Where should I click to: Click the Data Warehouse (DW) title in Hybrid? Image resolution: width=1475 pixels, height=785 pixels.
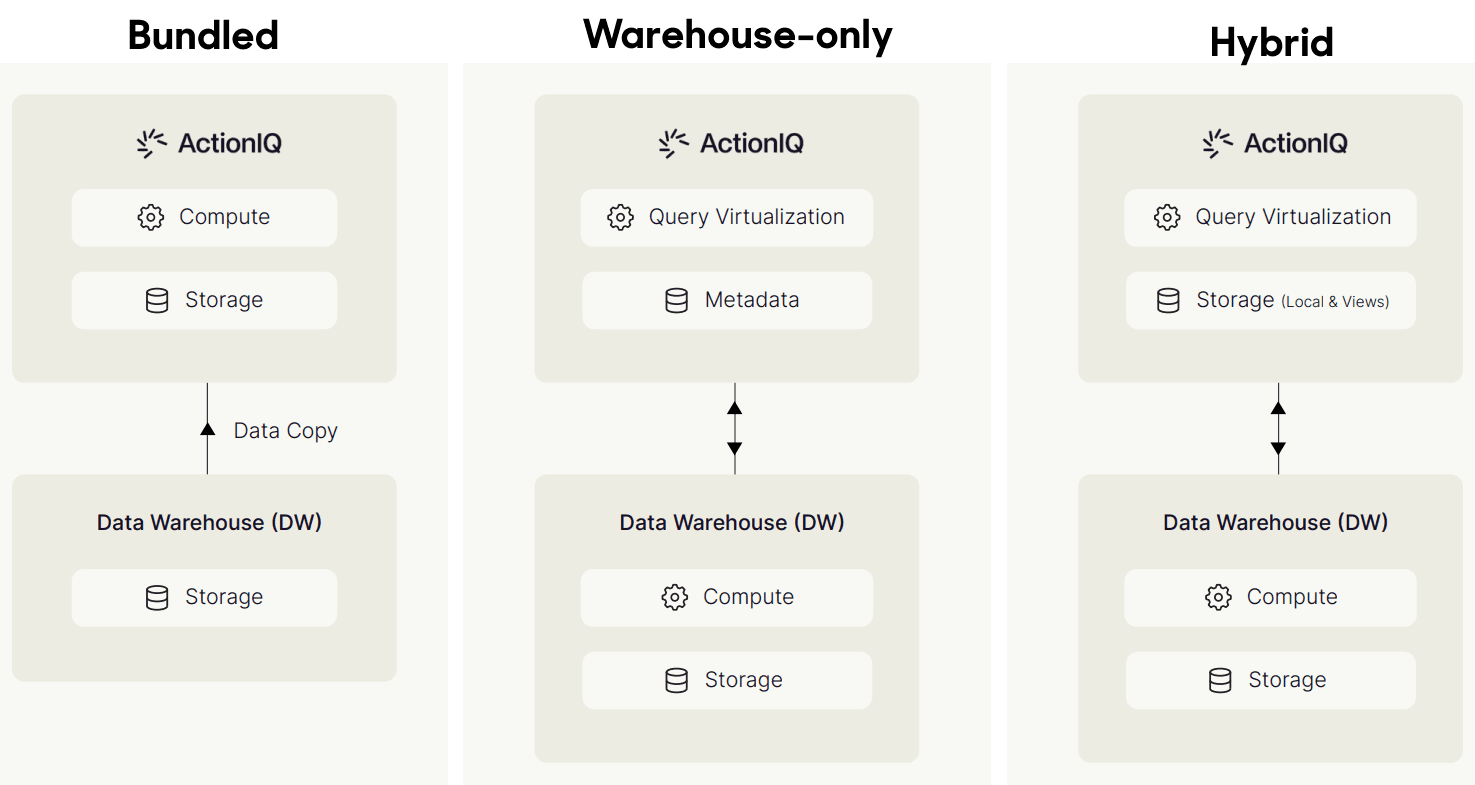pos(1275,522)
